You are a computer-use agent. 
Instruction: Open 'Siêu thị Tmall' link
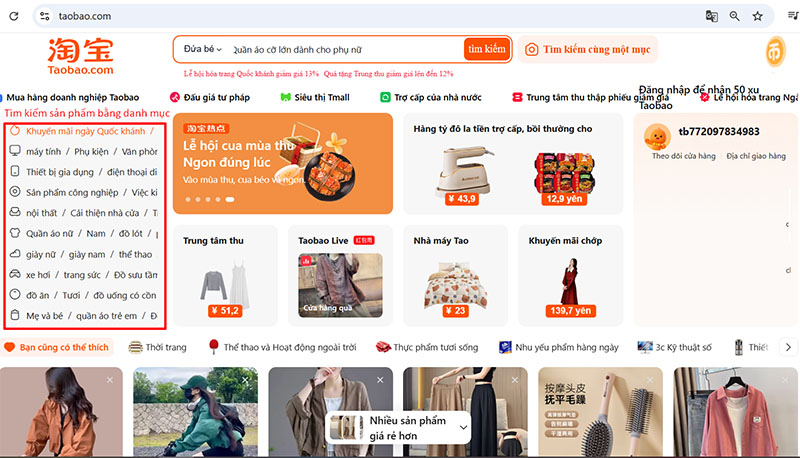coord(315,97)
